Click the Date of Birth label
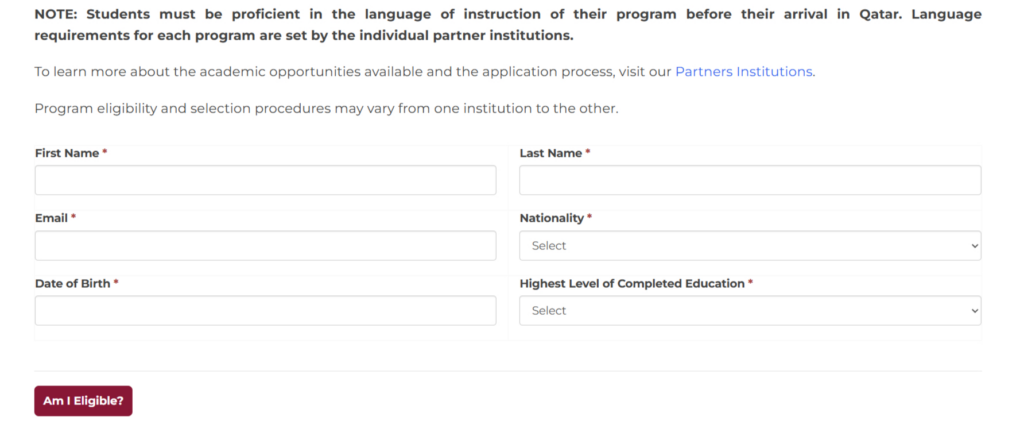The image size is (1024, 432). (72, 283)
